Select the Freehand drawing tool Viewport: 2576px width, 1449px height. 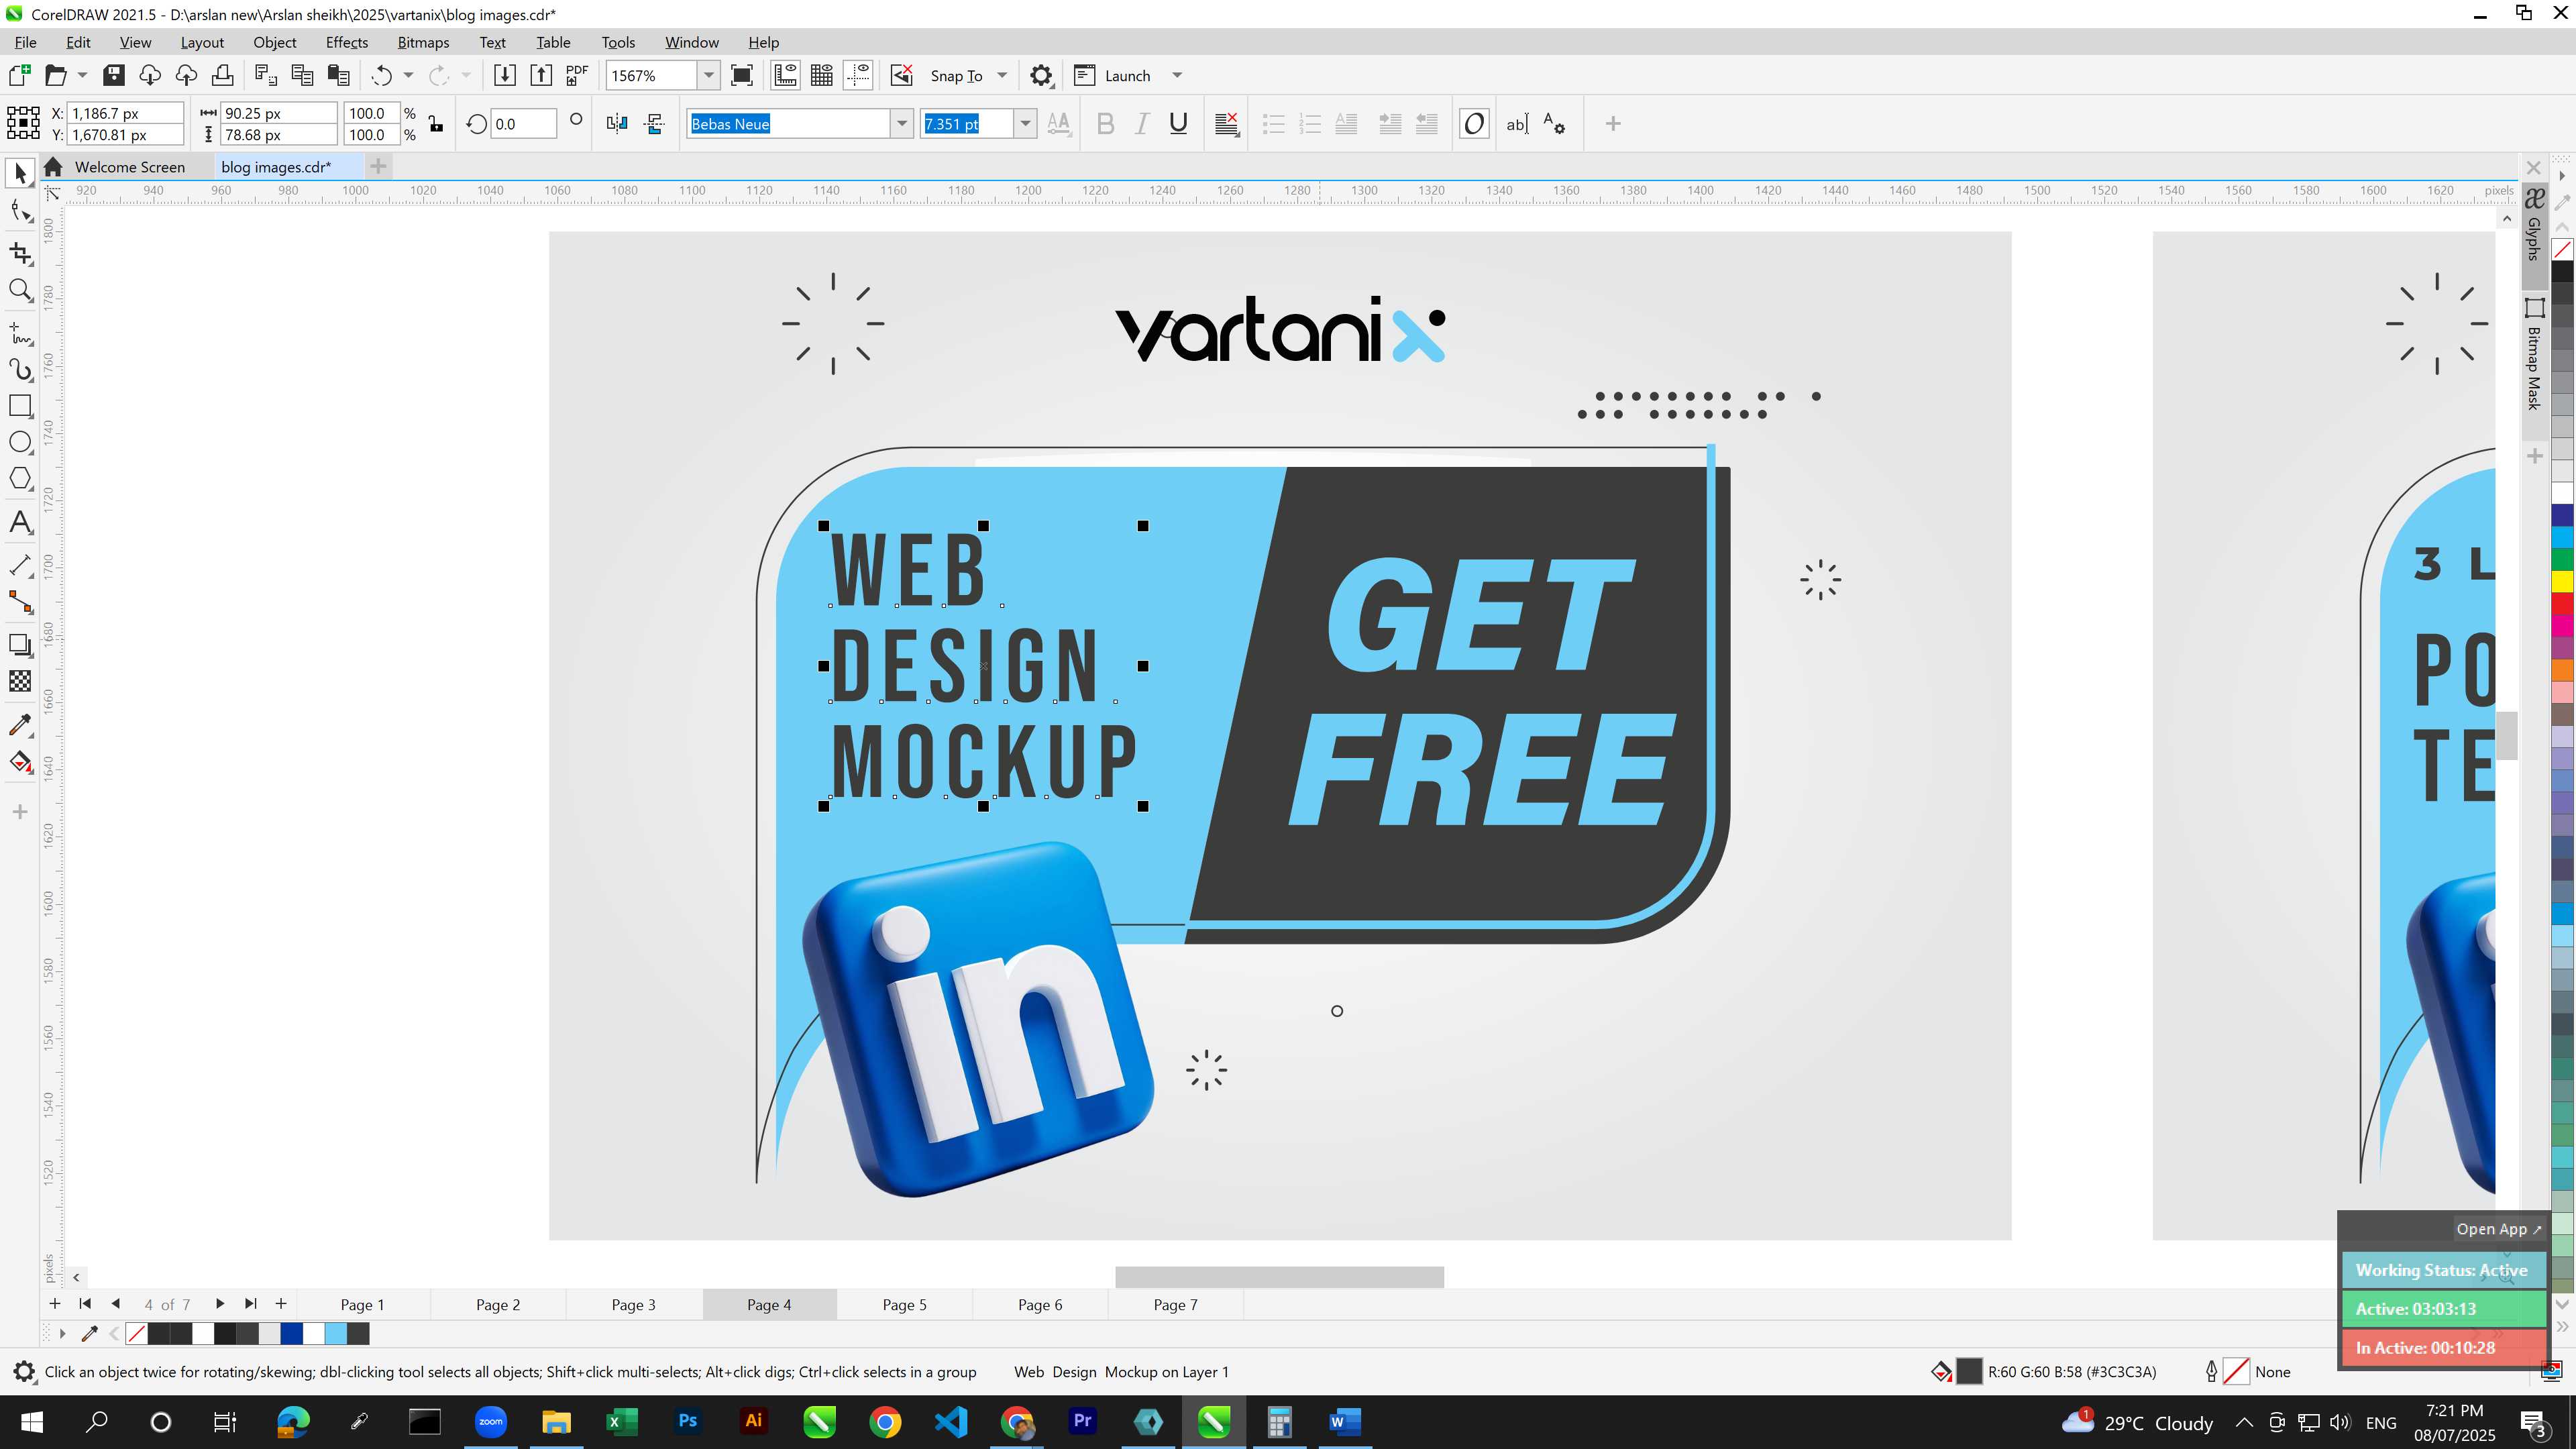(x=20, y=333)
